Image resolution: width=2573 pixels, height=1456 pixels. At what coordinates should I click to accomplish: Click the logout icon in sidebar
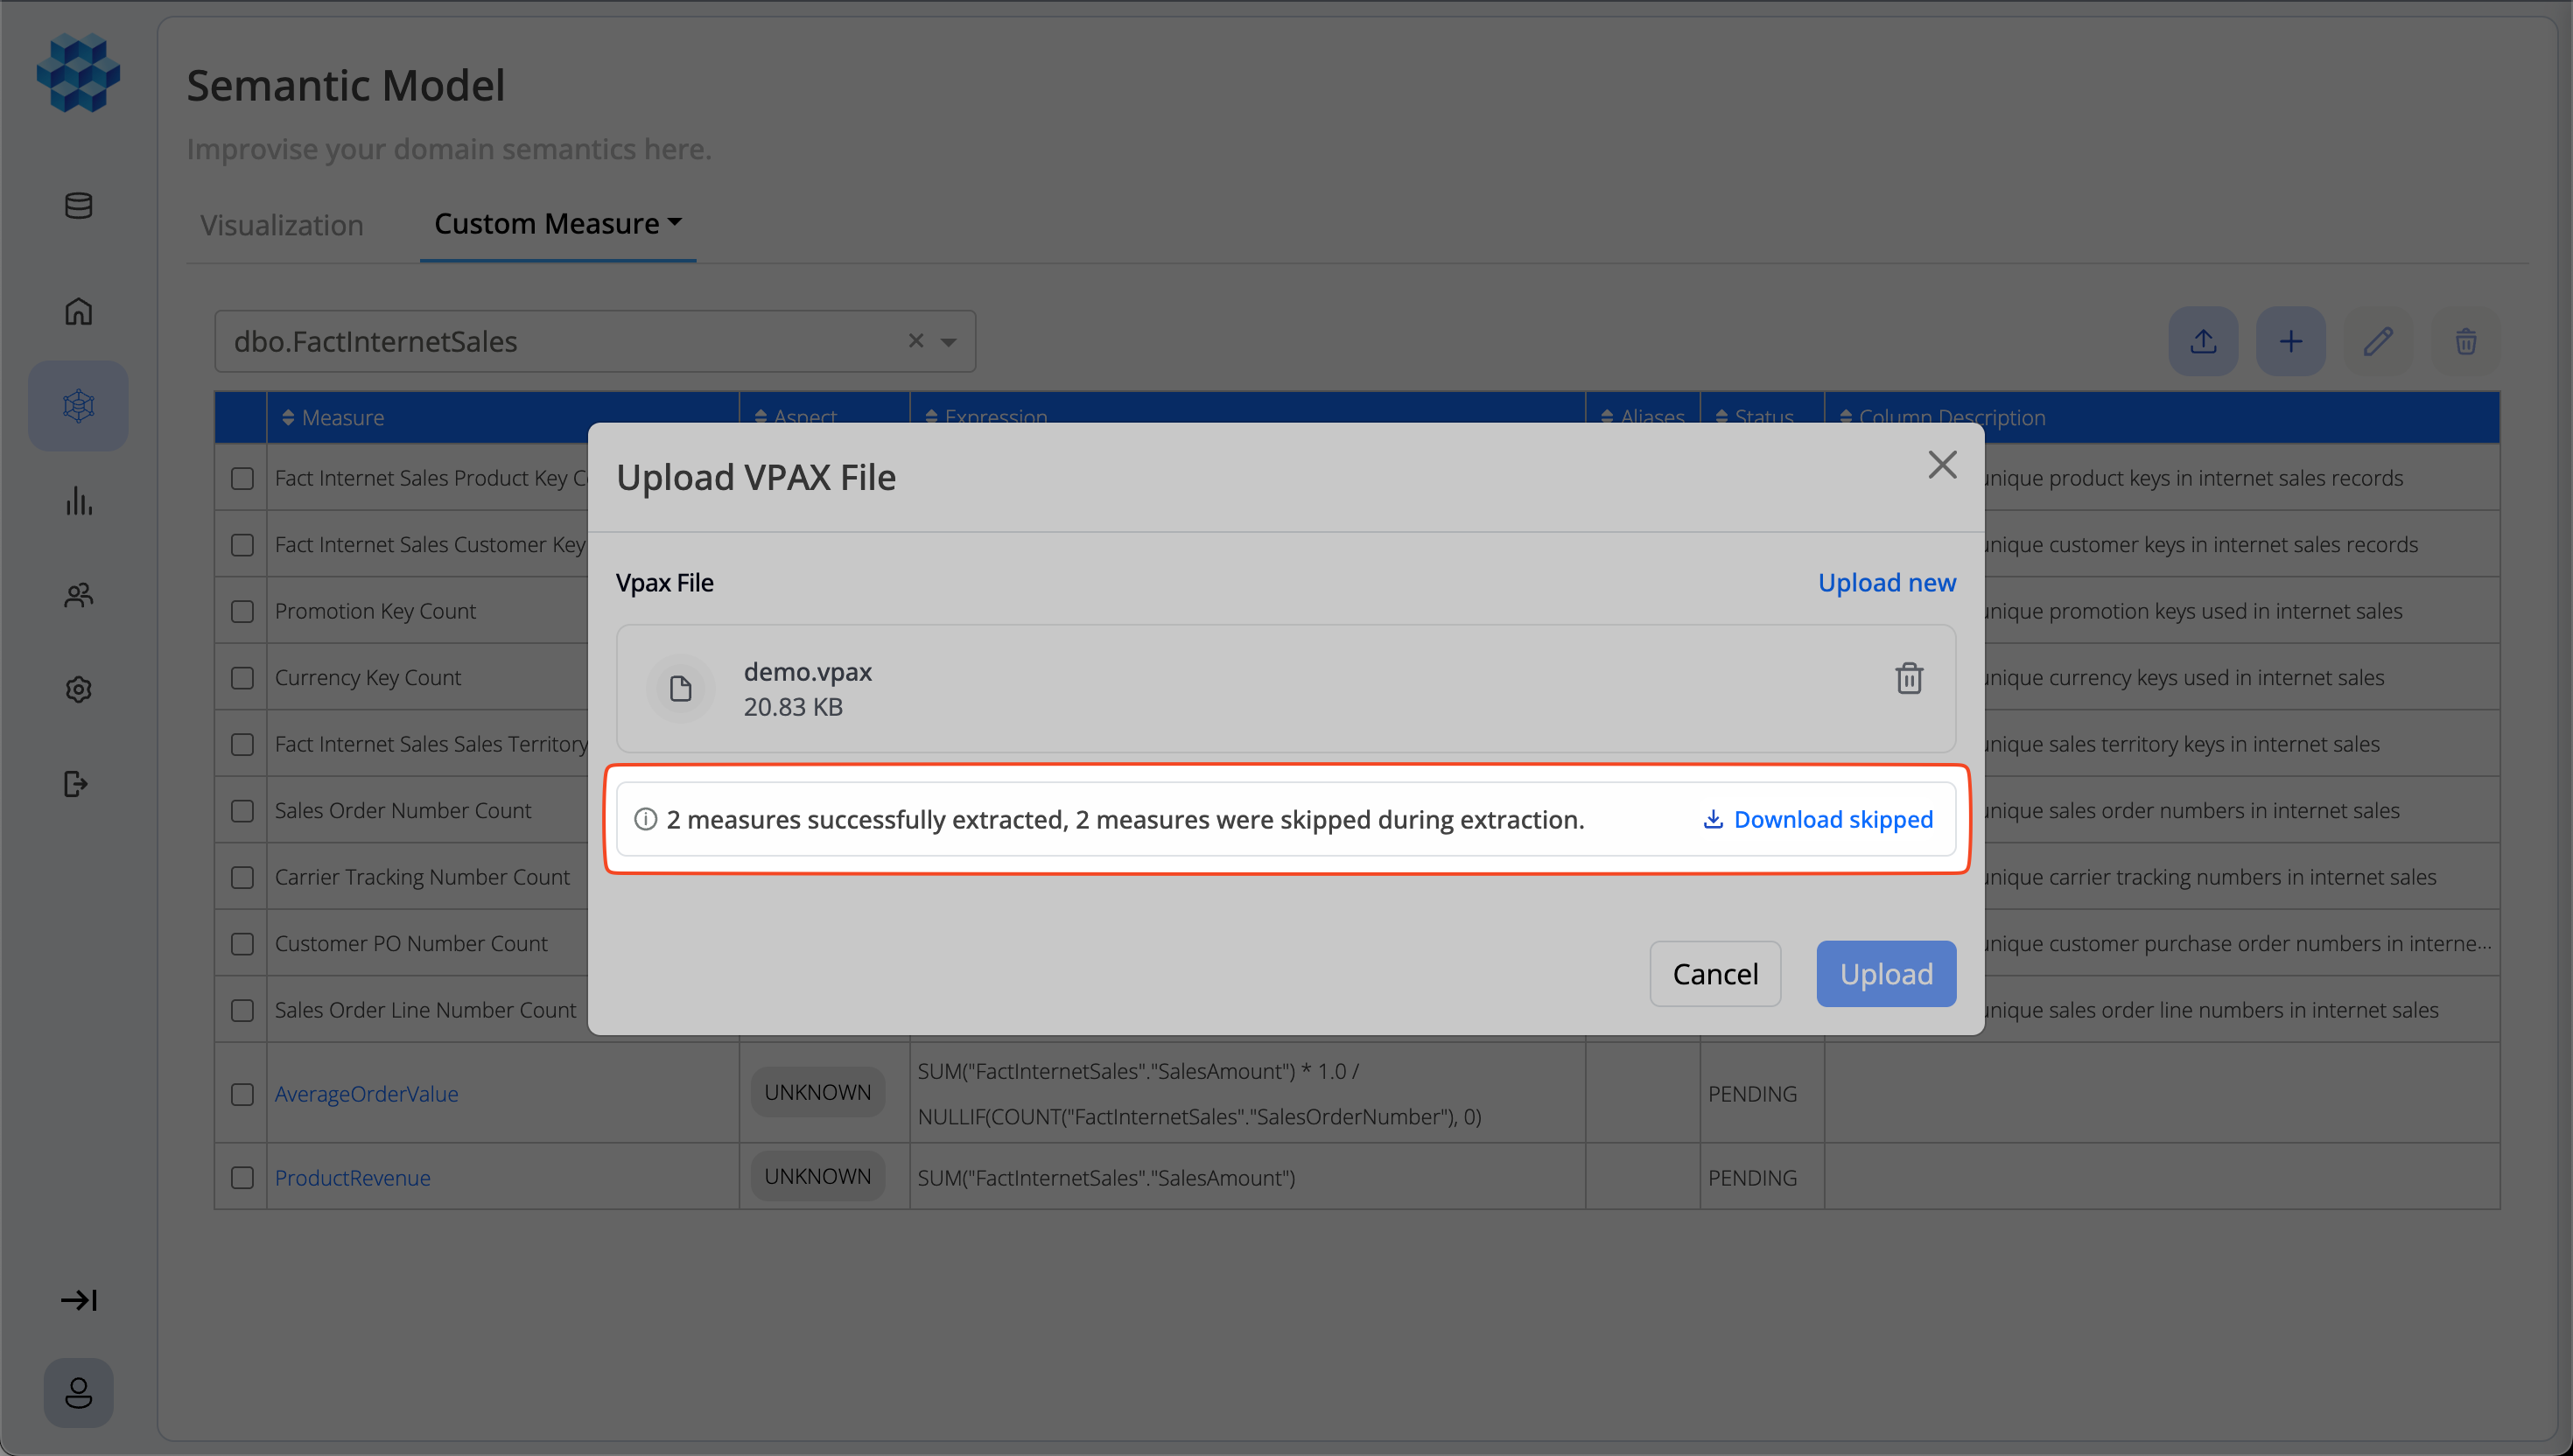(x=78, y=784)
